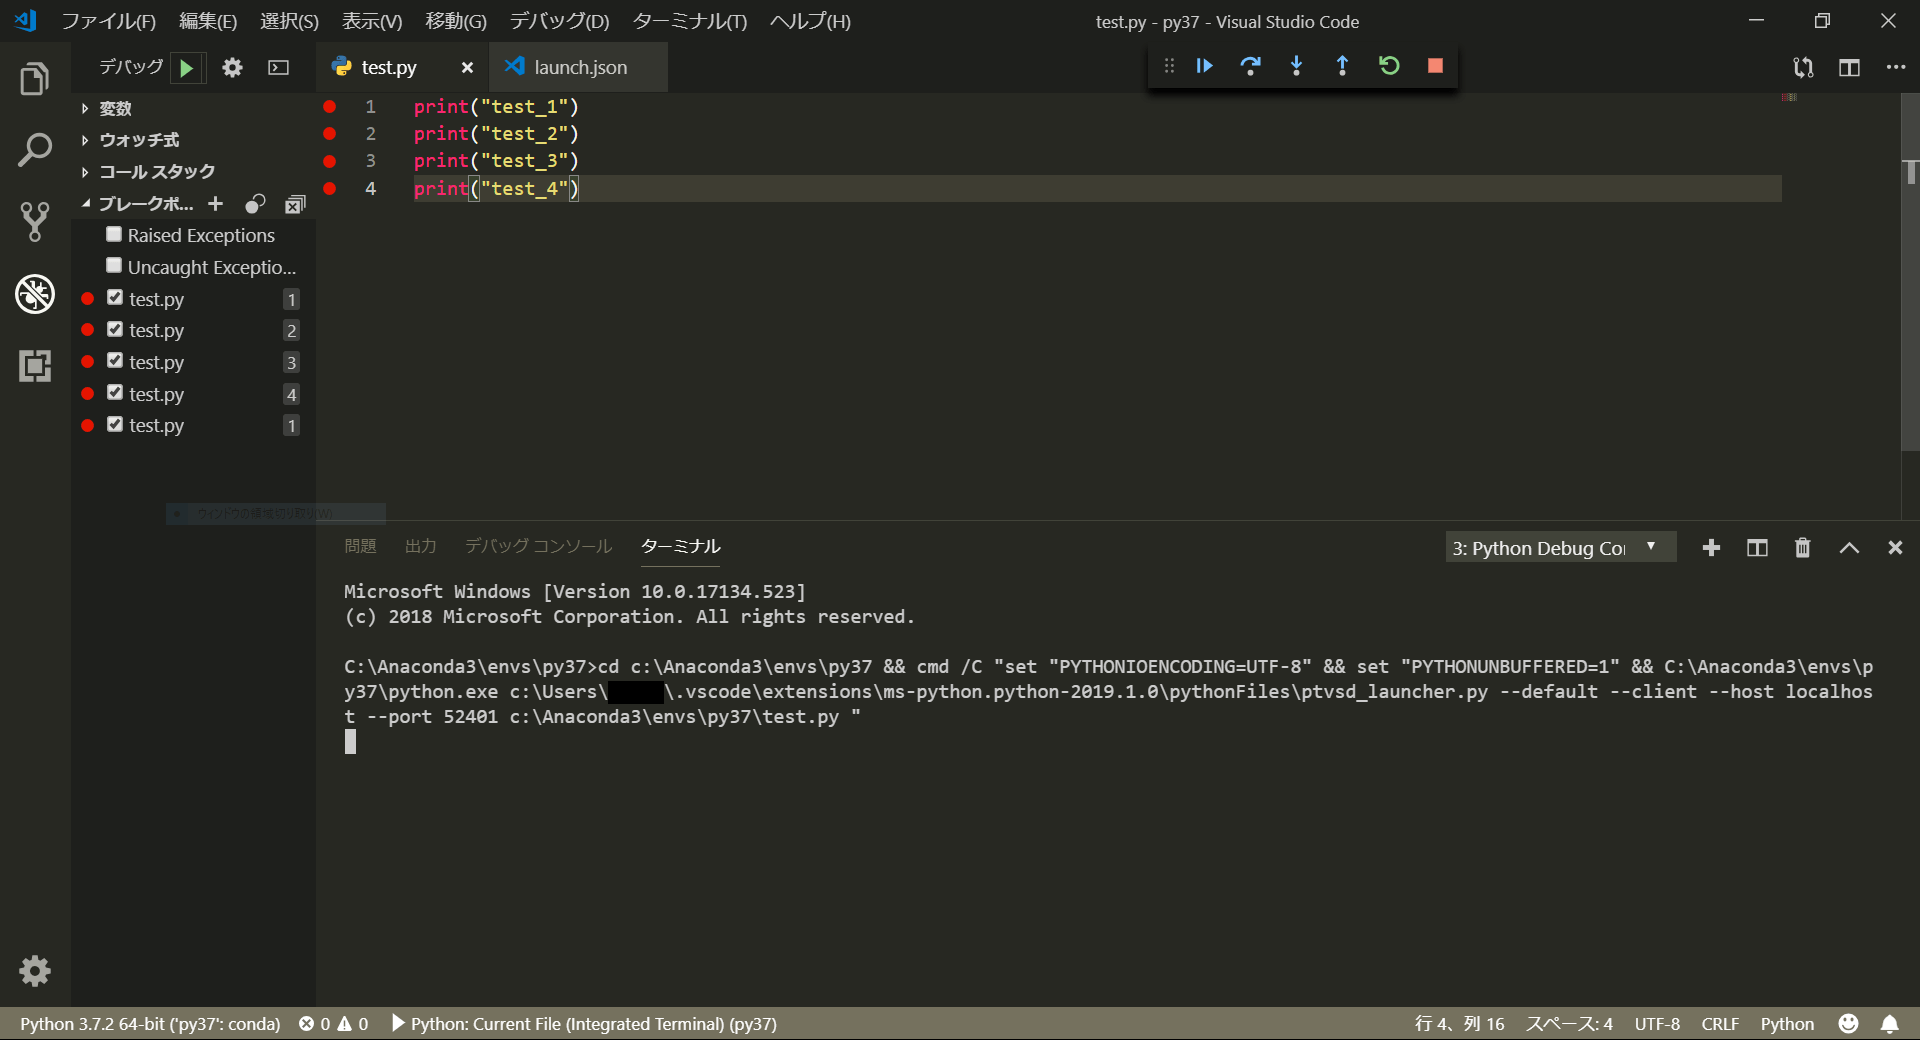
Task: Kill the terminal with trash icon
Action: (1802, 548)
